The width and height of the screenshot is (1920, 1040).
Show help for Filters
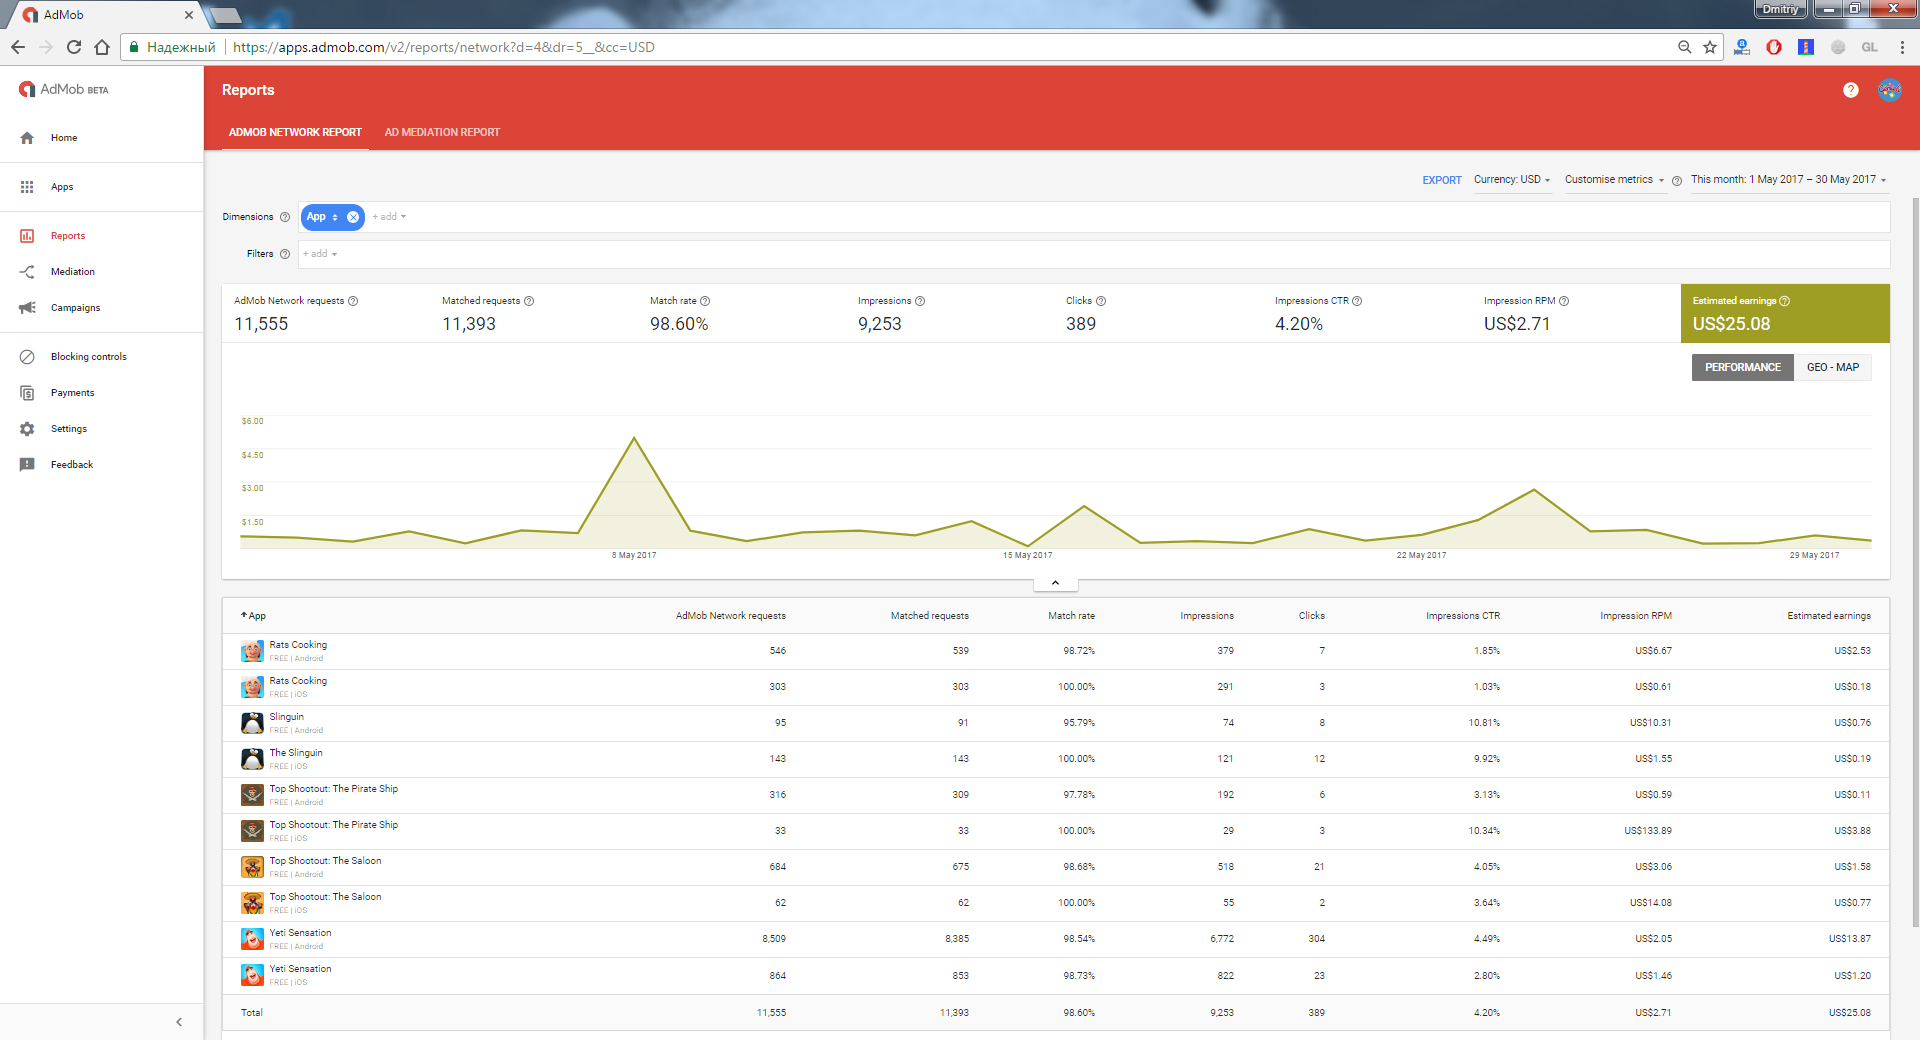(x=285, y=254)
